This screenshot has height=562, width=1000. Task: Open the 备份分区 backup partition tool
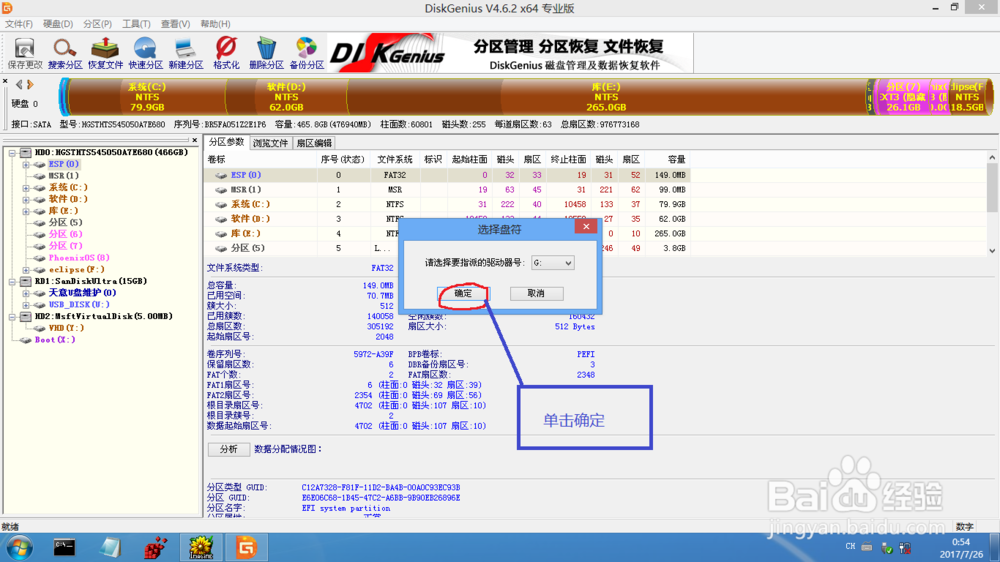(x=307, y=53)
